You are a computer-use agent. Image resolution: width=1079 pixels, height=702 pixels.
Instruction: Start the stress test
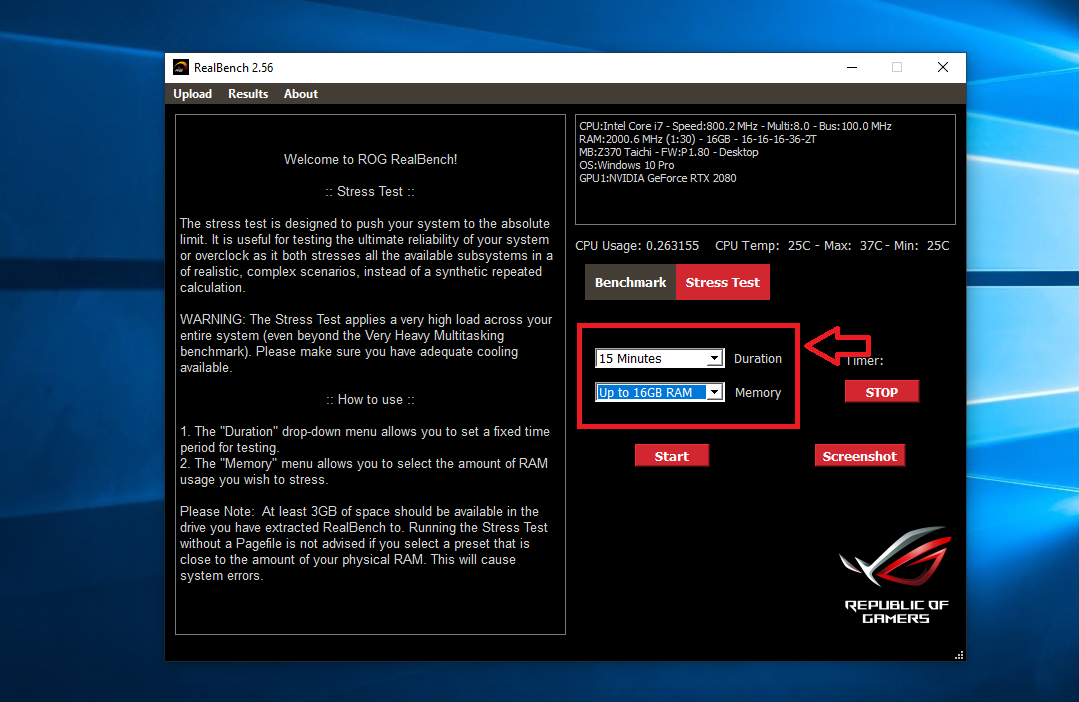tap(672, 456)
